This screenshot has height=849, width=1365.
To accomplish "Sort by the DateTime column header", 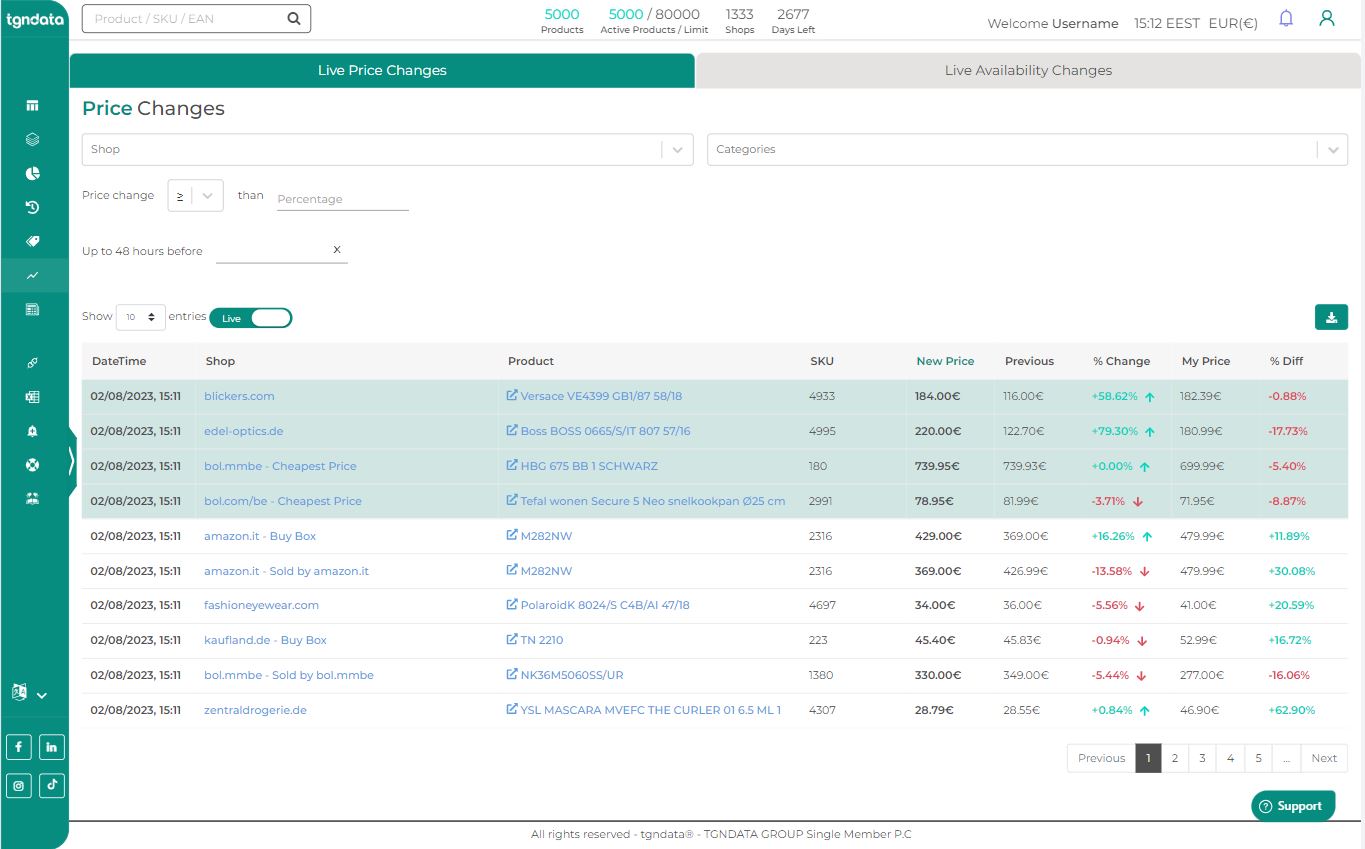I will [x=119, y=361].
